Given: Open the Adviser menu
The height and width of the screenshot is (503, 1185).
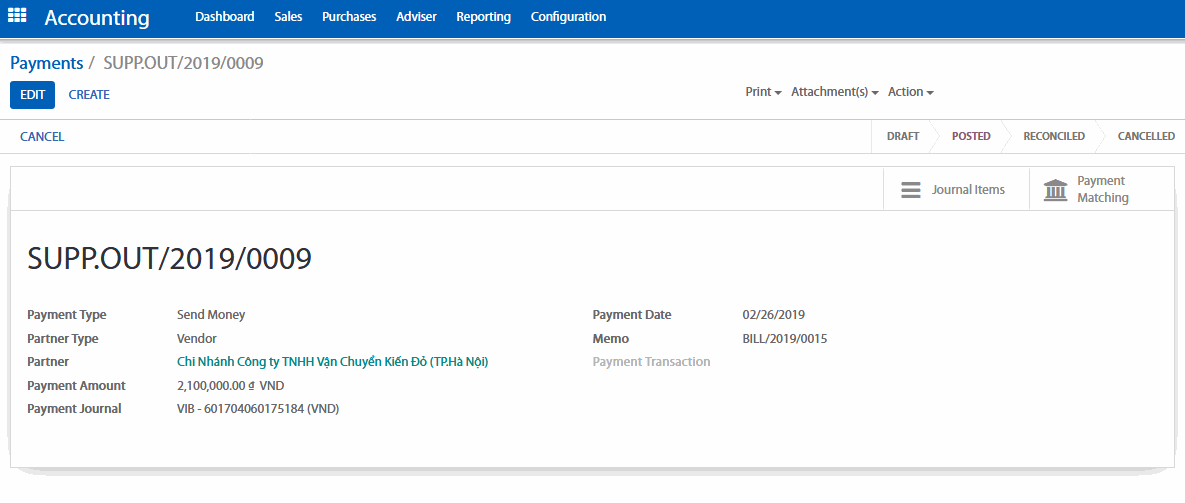Looking at the screenshot, I should [416, 17].
